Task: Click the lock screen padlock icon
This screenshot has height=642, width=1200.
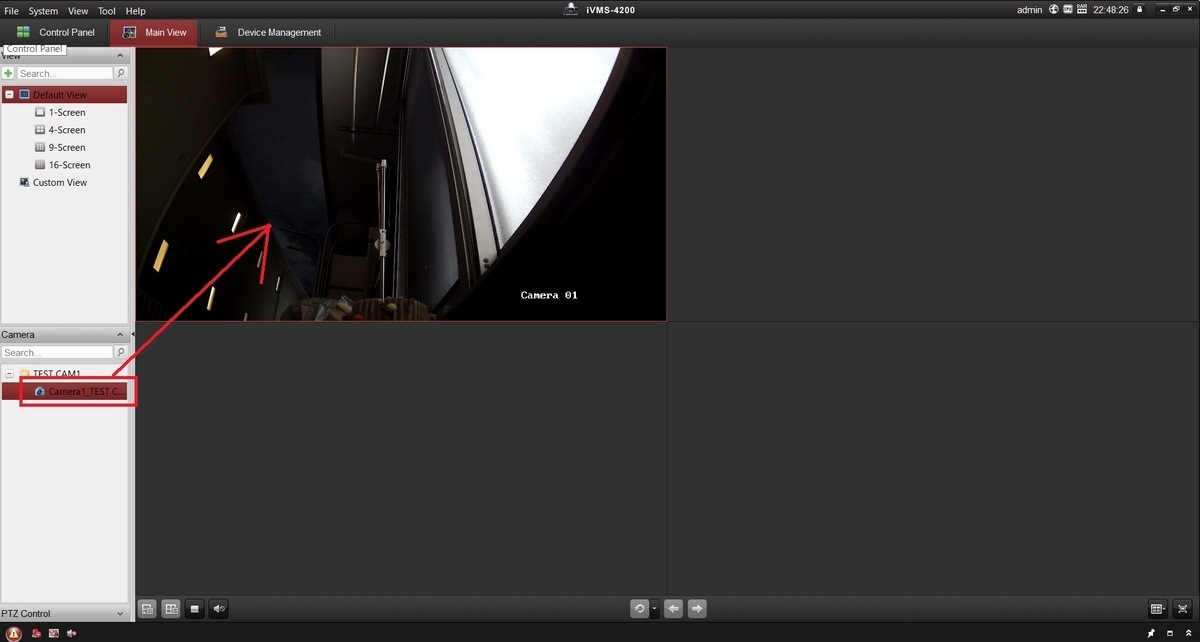Action: (1139, 10)
